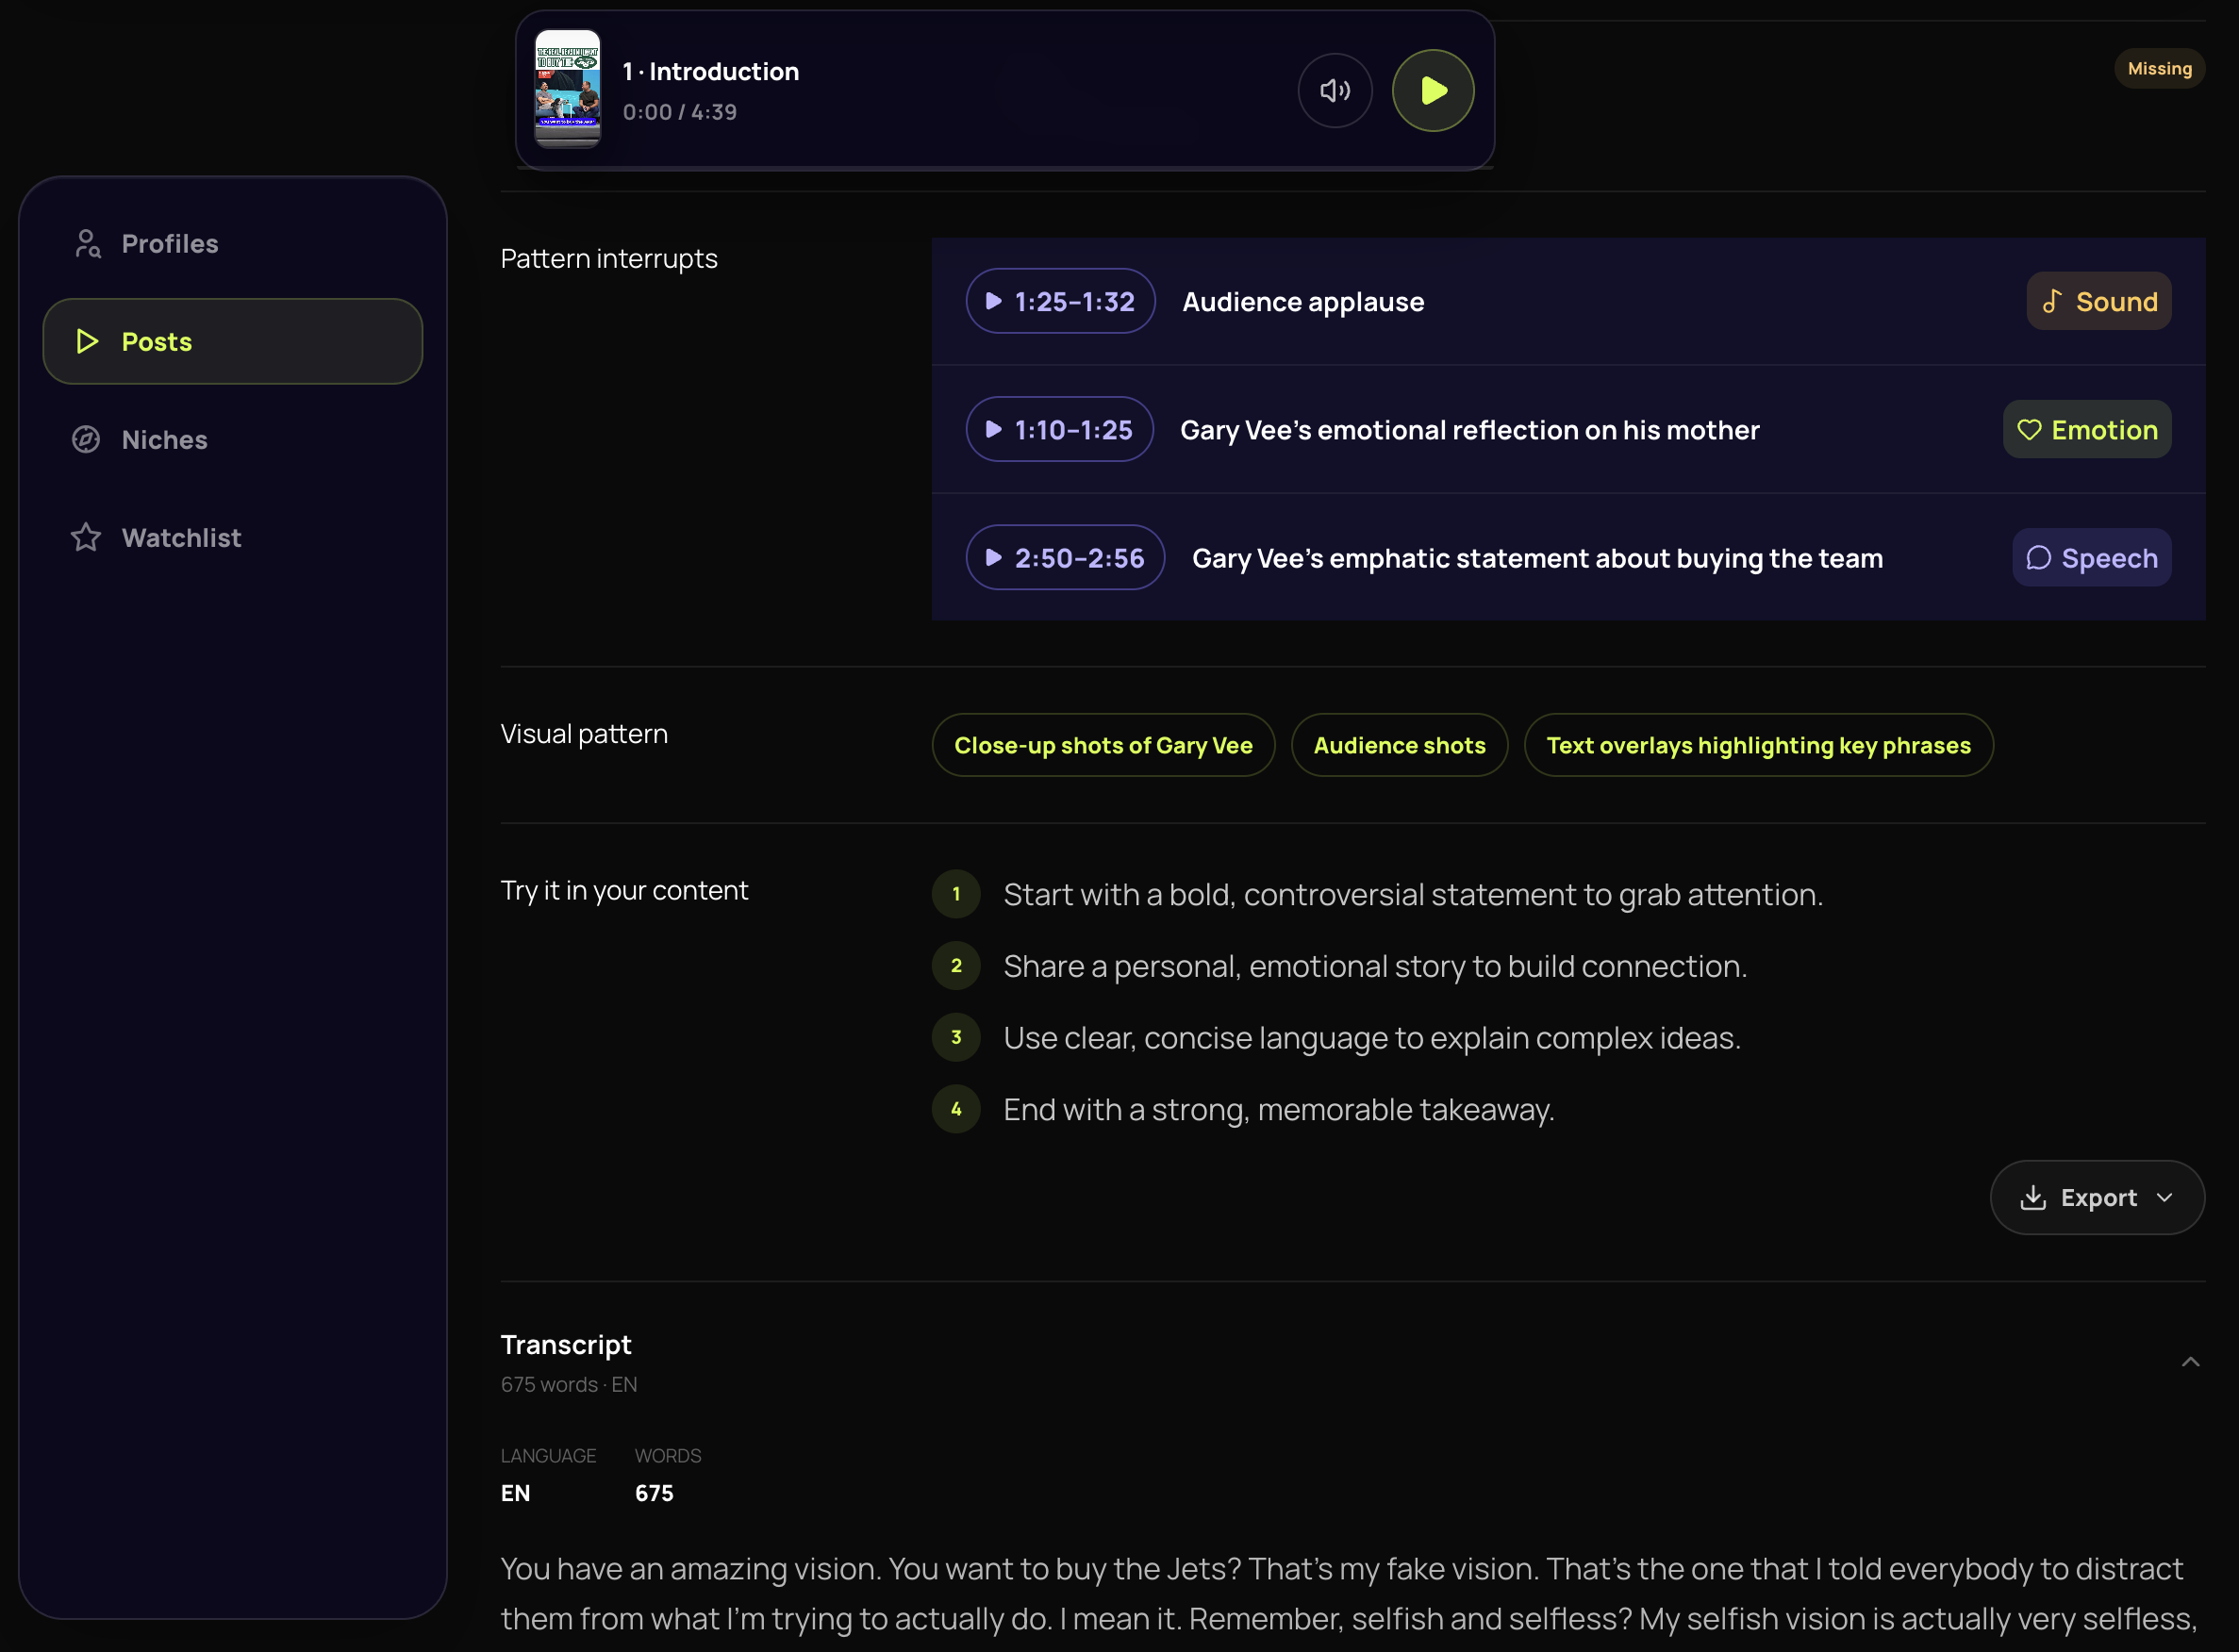The height and width of the screenshot is (1652, 2239).
Task: Open the Export dropdown
Action: 2096,1197
